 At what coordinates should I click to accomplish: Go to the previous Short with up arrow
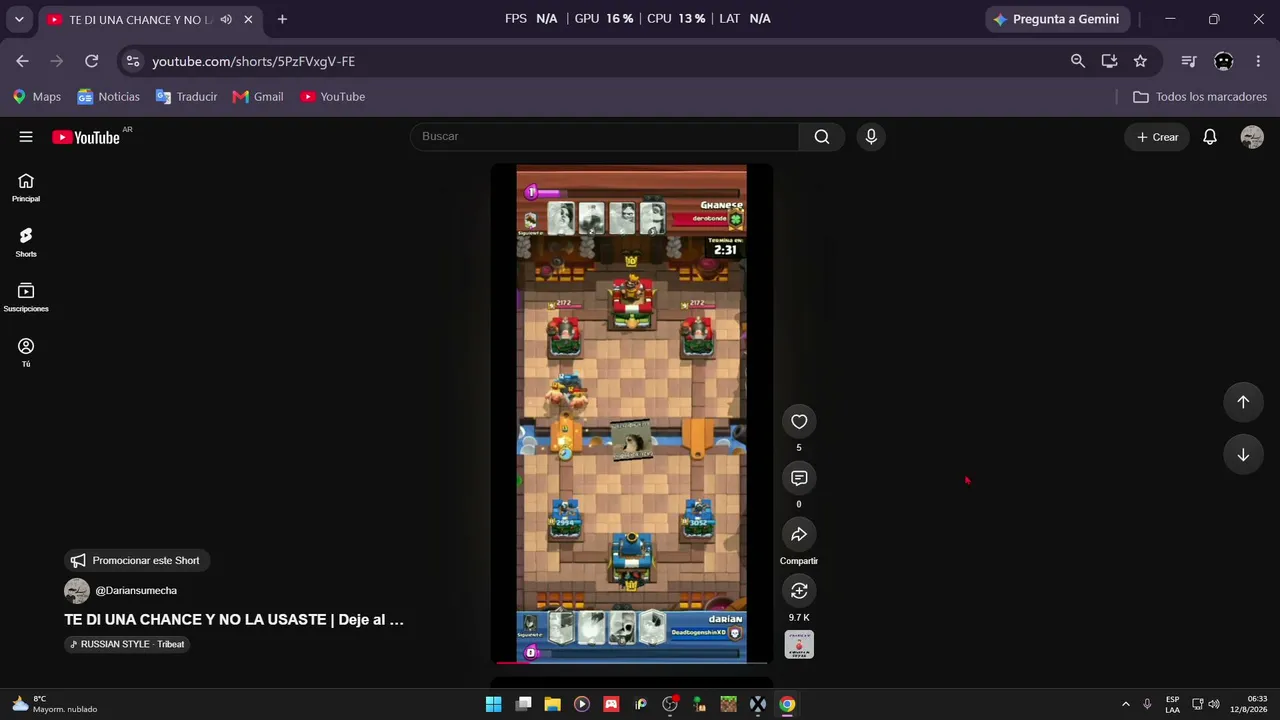[x=1243, y=402]
